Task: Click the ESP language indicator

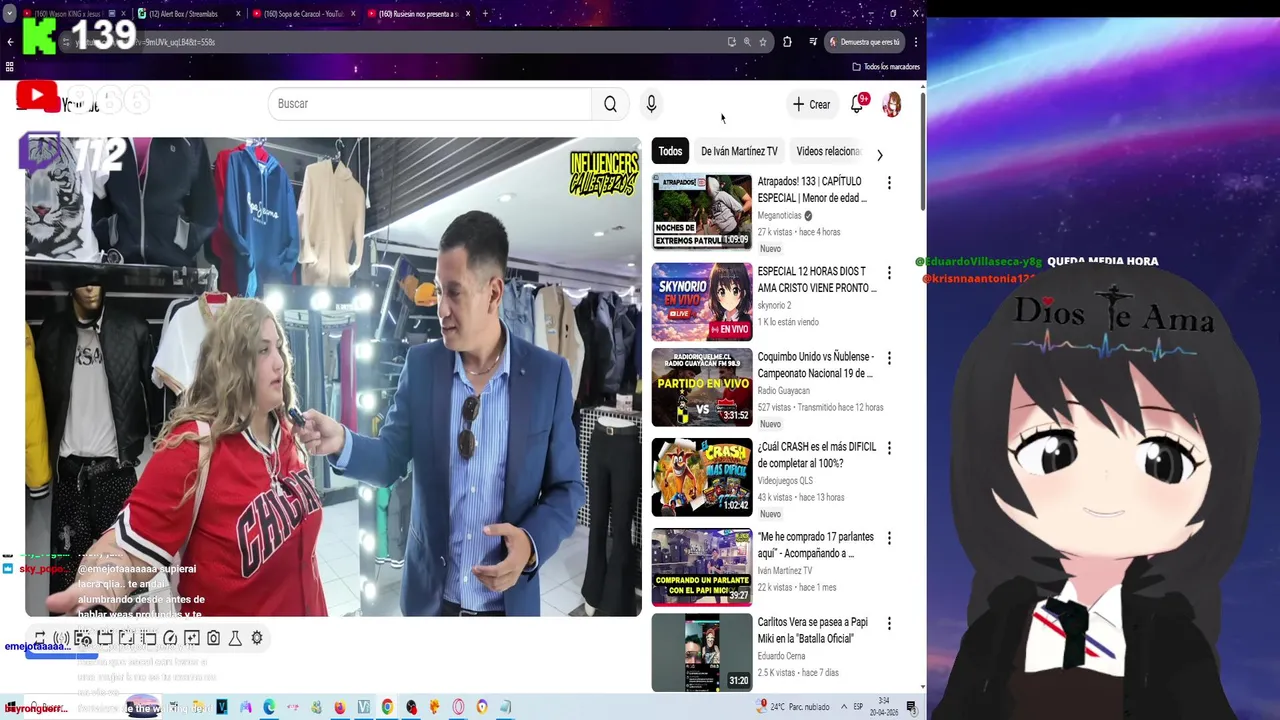Action: pyautogui.click(x=858, y=707)
